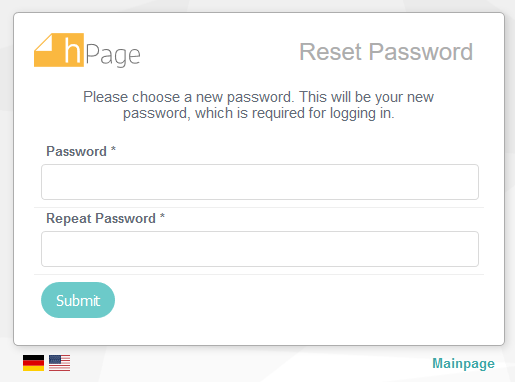Click the required asterisk next to Password
The image size is (515, 382).
click(x=113, y=149)
